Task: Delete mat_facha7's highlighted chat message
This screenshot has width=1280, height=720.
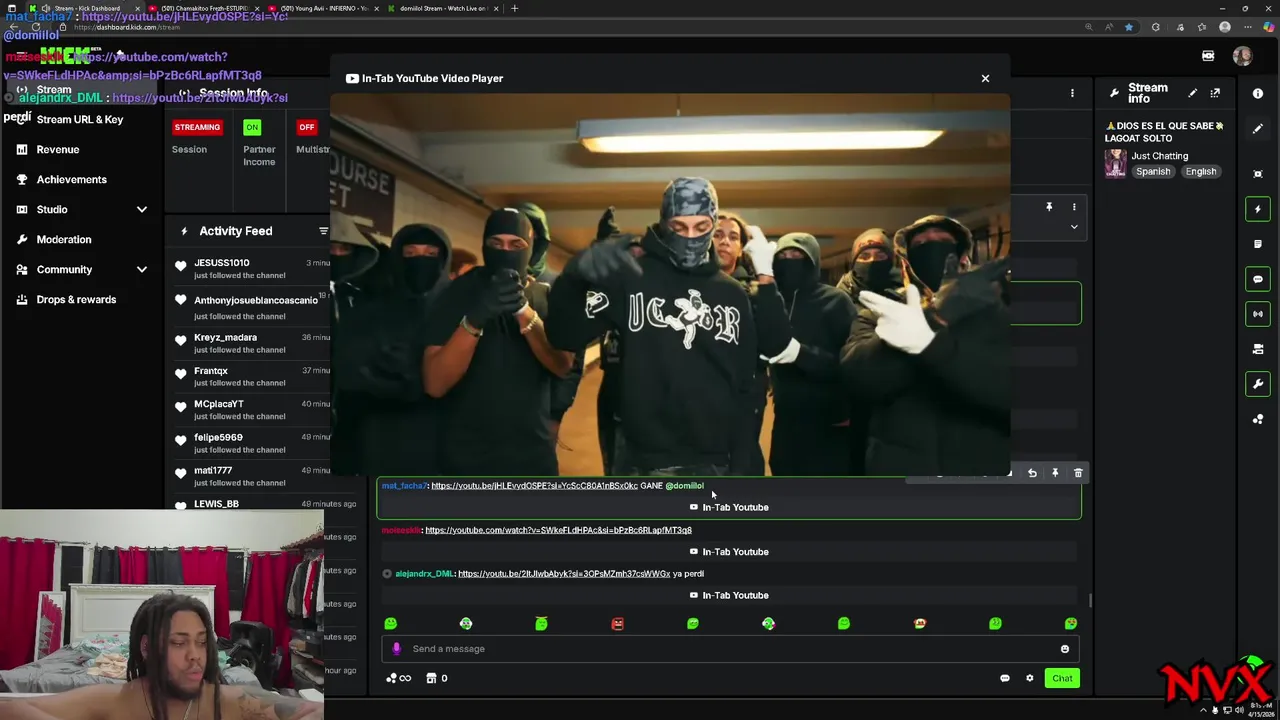Action: tap(1078, 473)
